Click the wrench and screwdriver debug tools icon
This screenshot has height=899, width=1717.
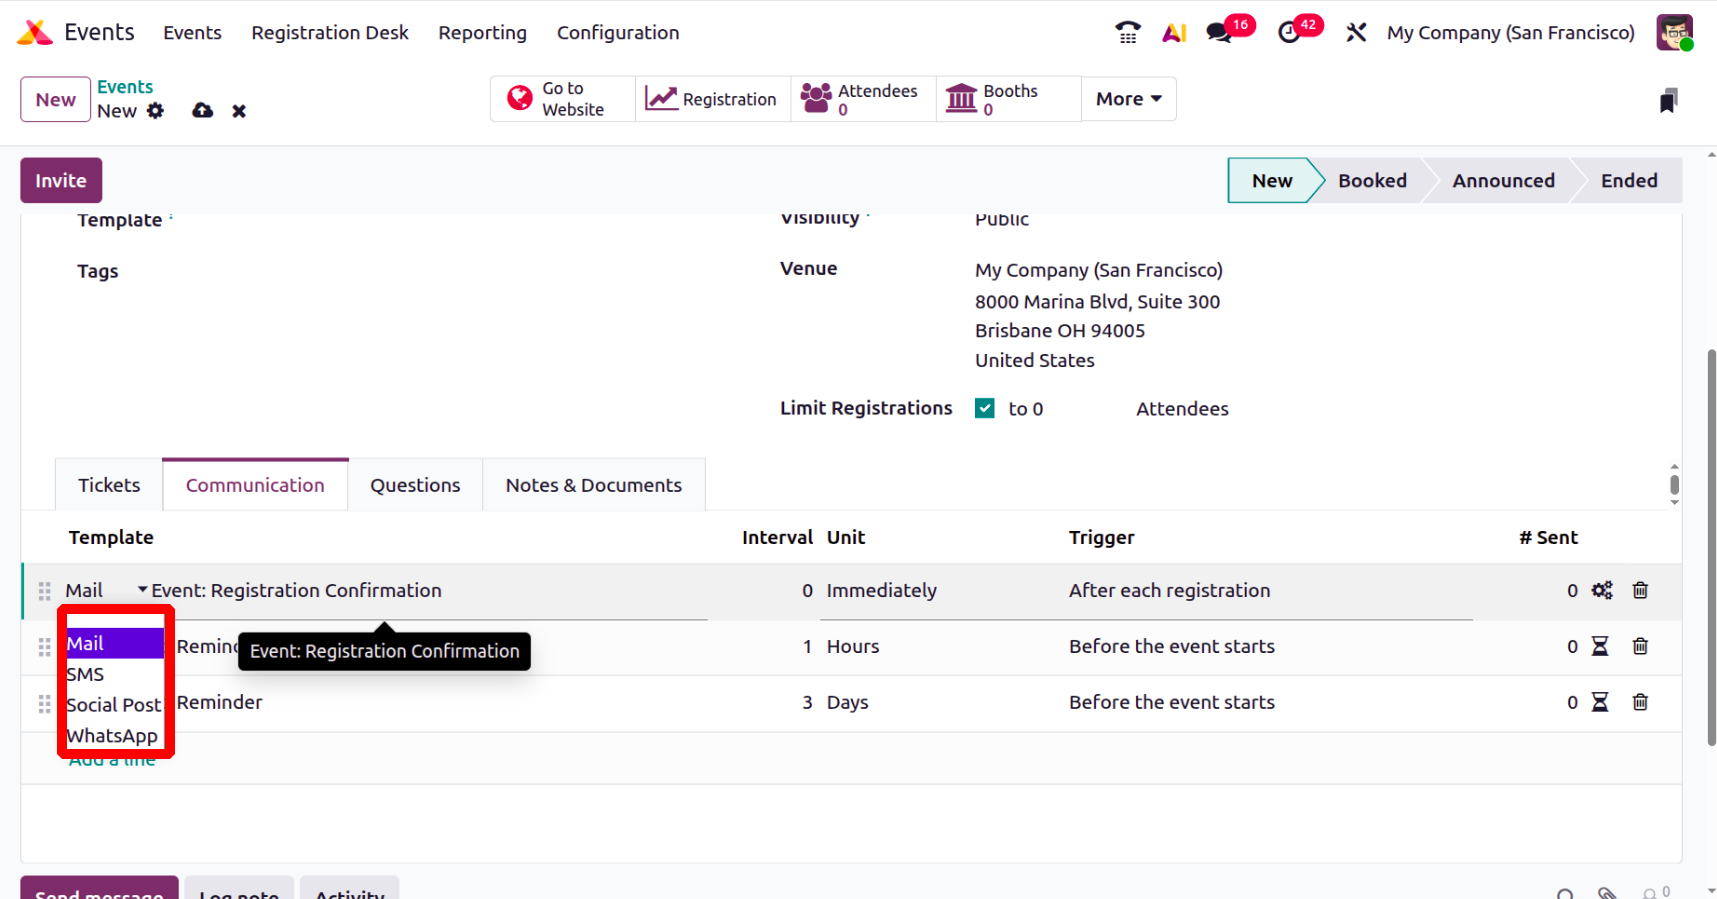click(1356, 33)
